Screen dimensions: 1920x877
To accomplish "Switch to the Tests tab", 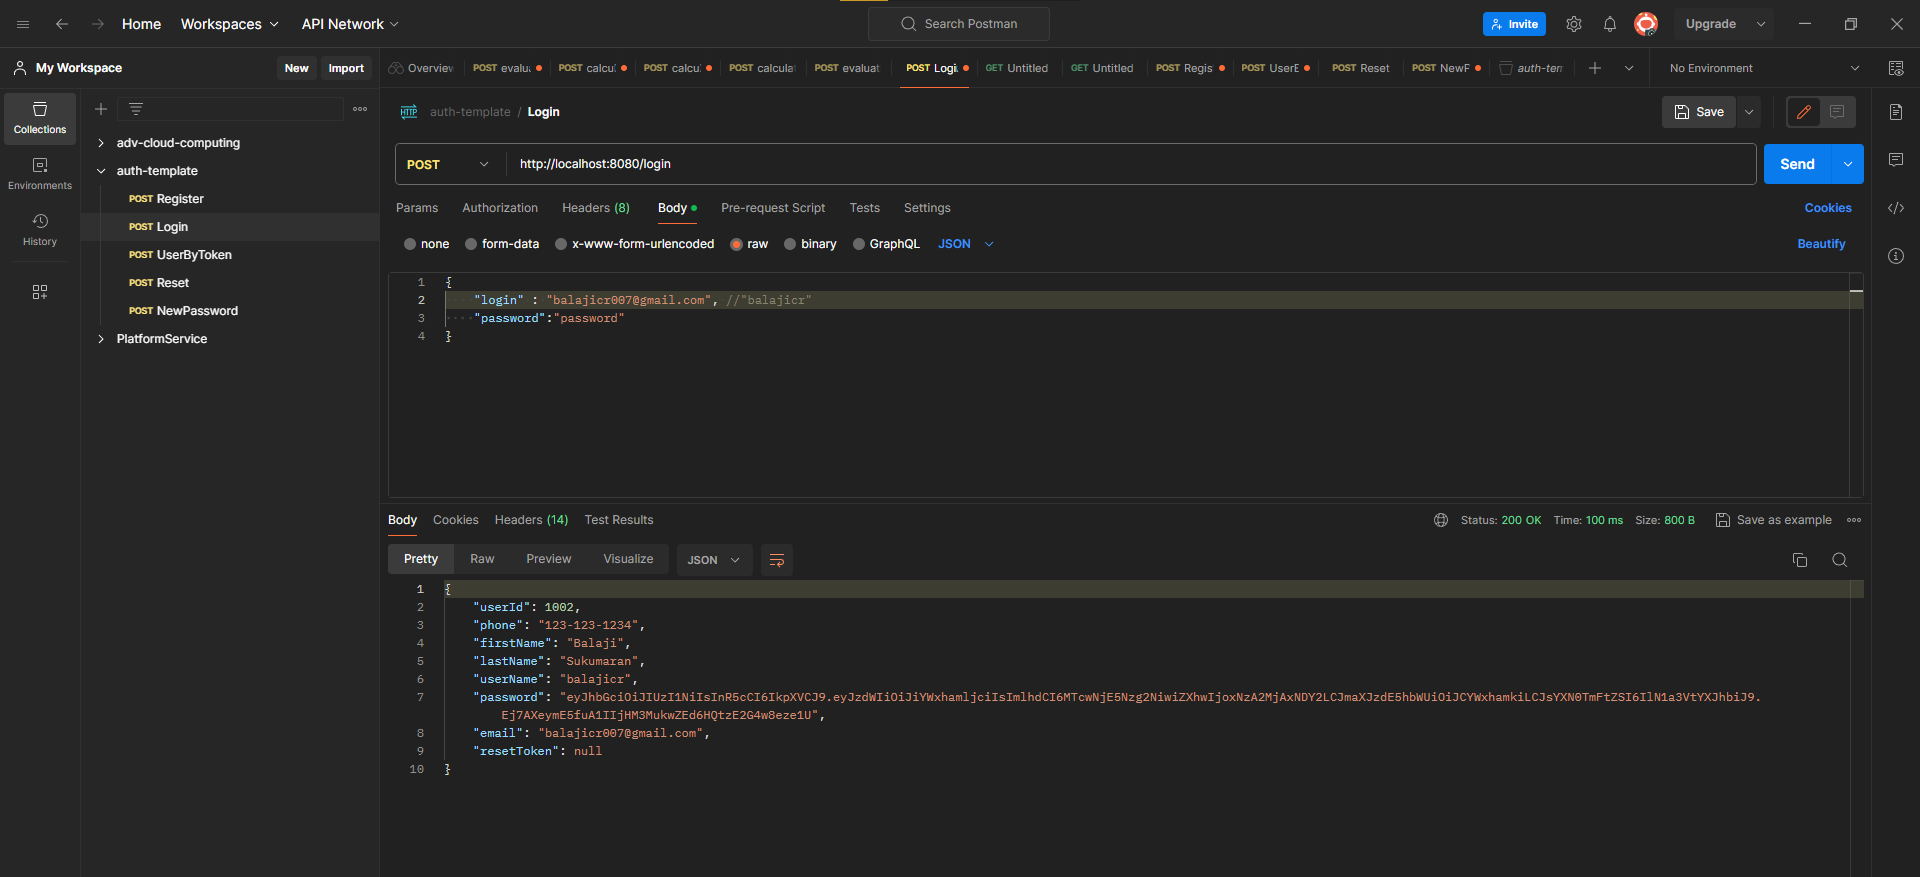I will coord(865,208).
